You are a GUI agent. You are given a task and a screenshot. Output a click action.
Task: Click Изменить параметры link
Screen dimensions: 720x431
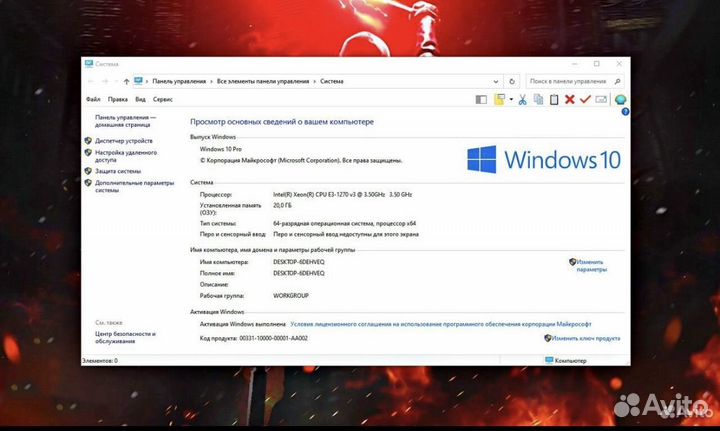[591, 265]
